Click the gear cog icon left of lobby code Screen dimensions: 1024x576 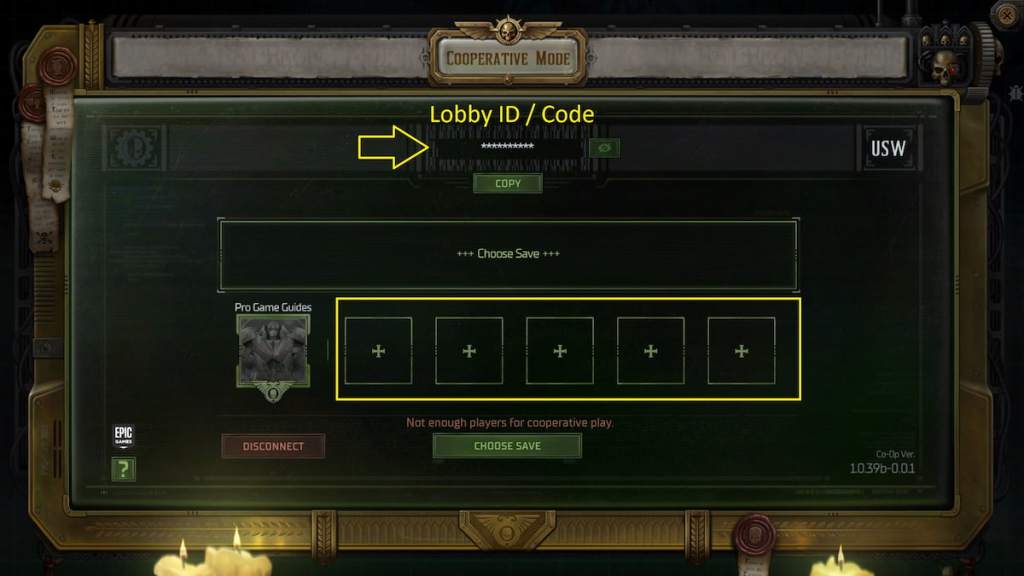[135, 148]
